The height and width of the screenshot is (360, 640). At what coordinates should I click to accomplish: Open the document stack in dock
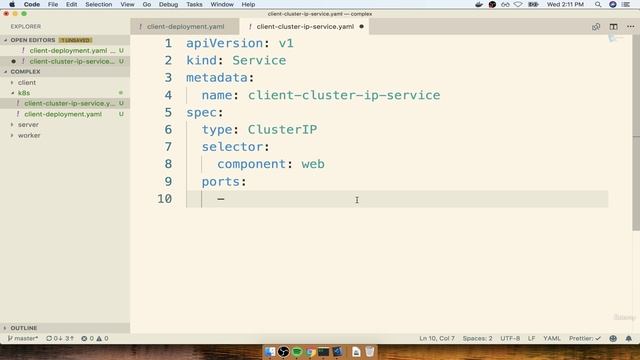(x=356, y=351)
